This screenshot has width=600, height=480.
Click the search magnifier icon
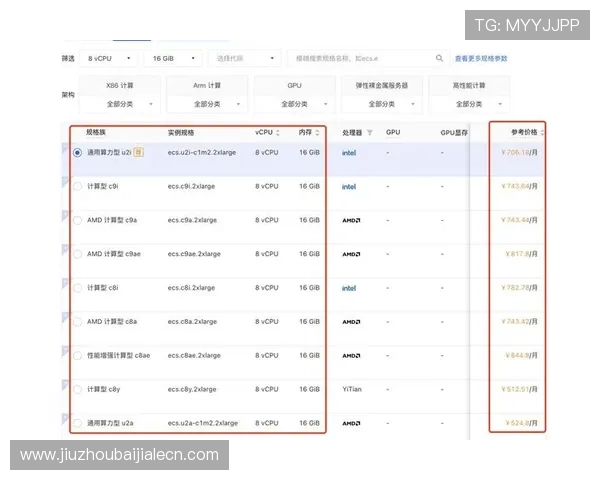point(439,58)
